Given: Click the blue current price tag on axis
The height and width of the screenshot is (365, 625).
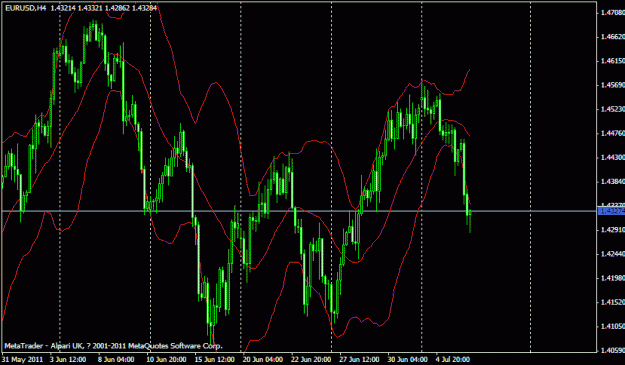Looking at the screenshot, I should tap(611, 211).
